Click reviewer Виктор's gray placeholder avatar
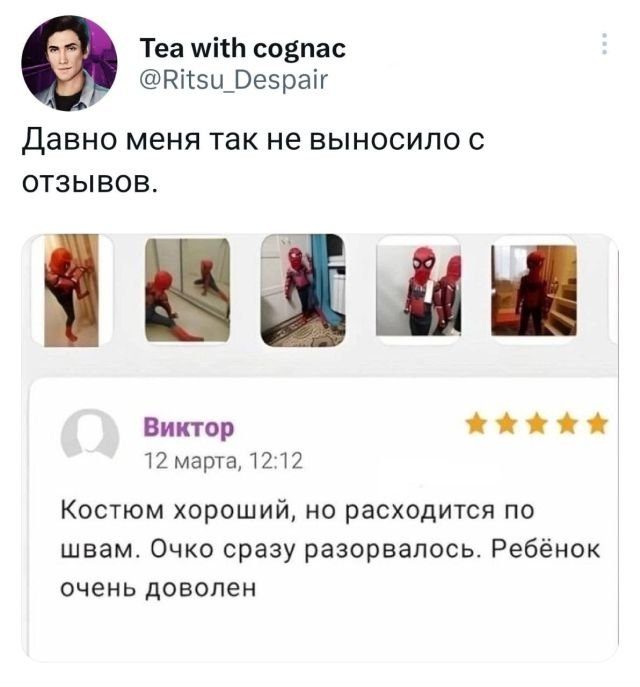 click(90, 436)
